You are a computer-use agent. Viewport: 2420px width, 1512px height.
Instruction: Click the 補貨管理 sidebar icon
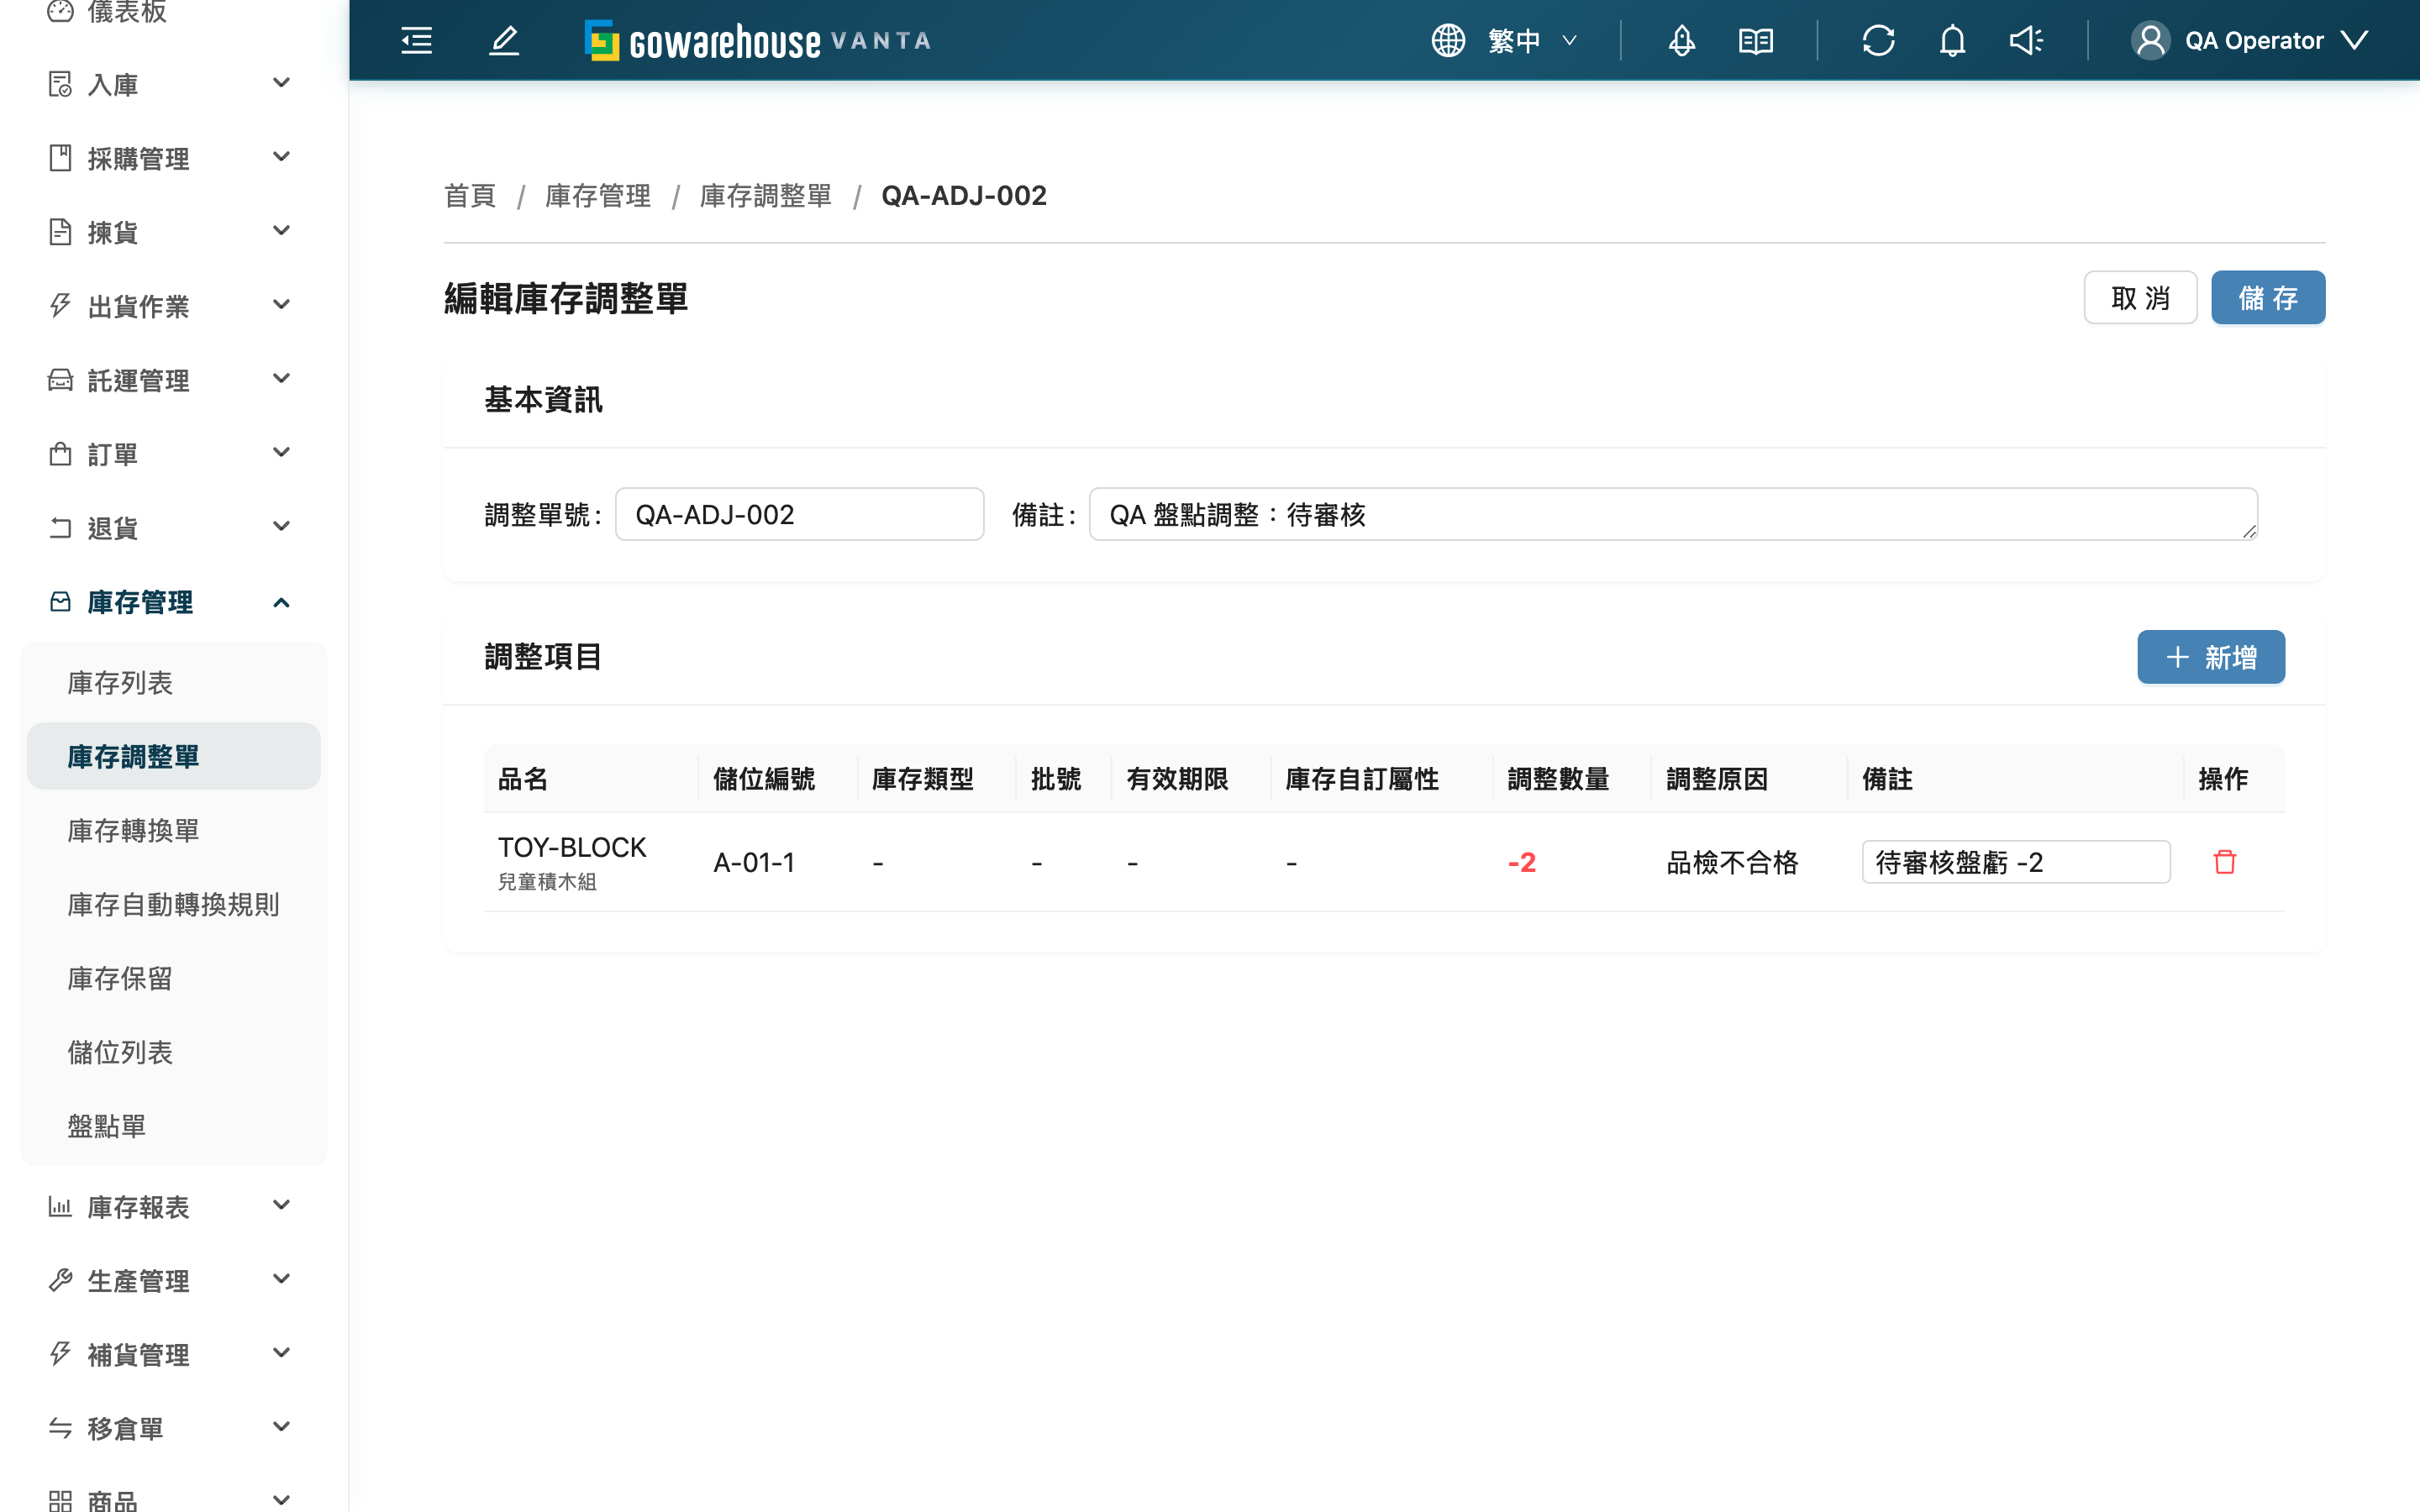tap(60, 1355)
